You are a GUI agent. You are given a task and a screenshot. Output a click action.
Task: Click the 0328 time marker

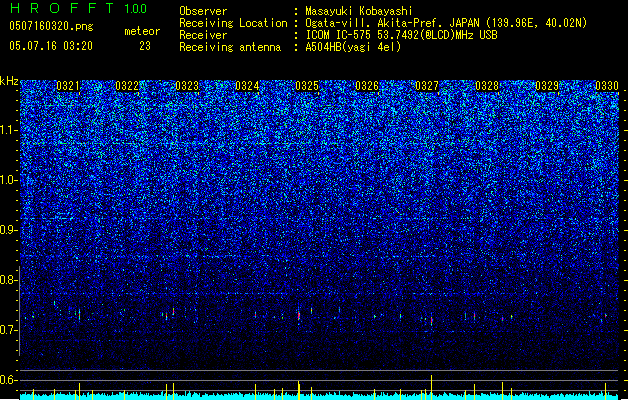487,86
